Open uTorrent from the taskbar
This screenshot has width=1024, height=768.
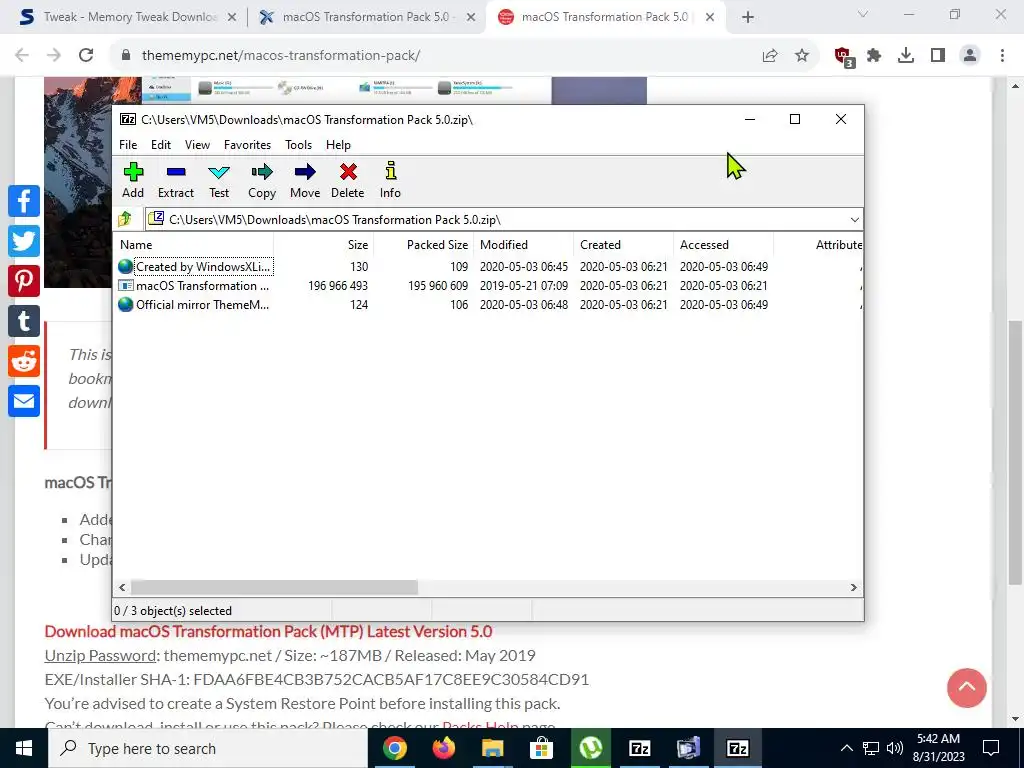tap(590, 748)
